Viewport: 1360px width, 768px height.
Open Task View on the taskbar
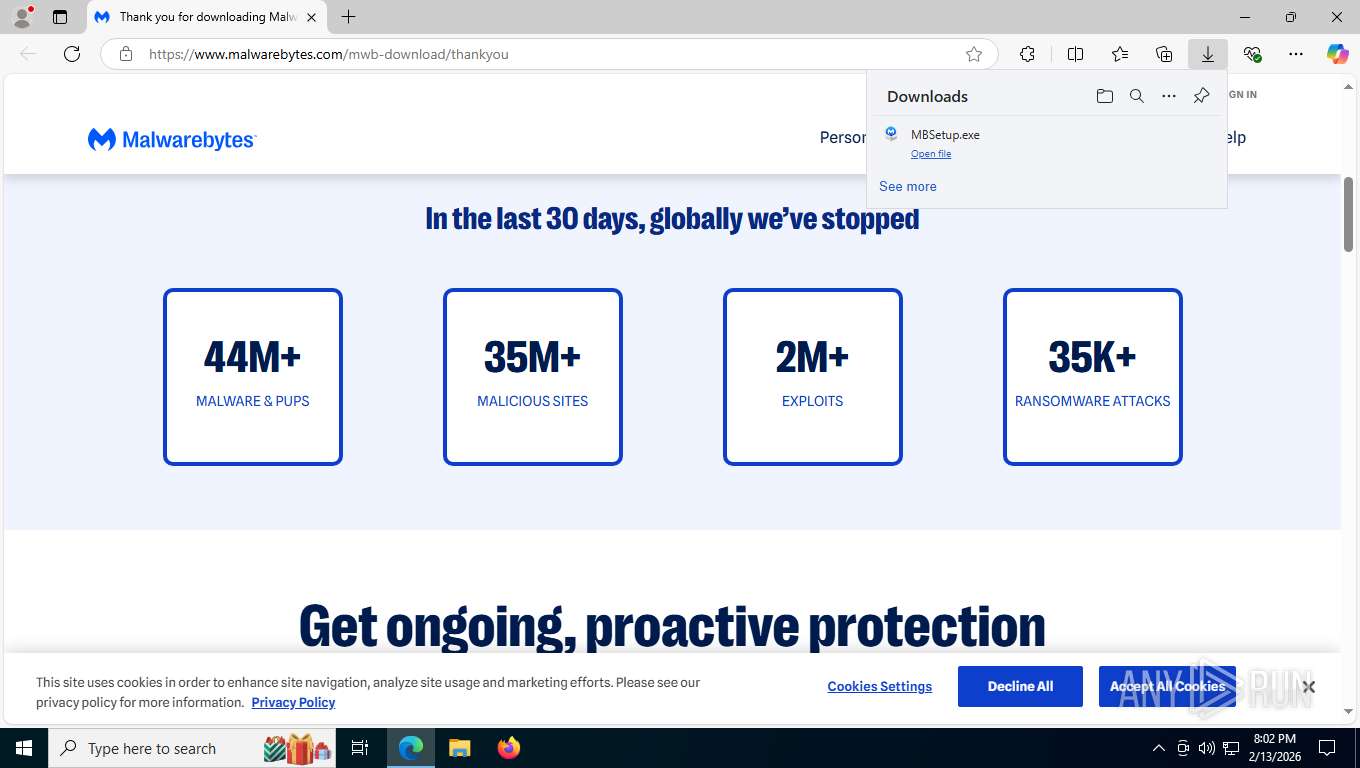pyautogui.click(x=360, y=748)
